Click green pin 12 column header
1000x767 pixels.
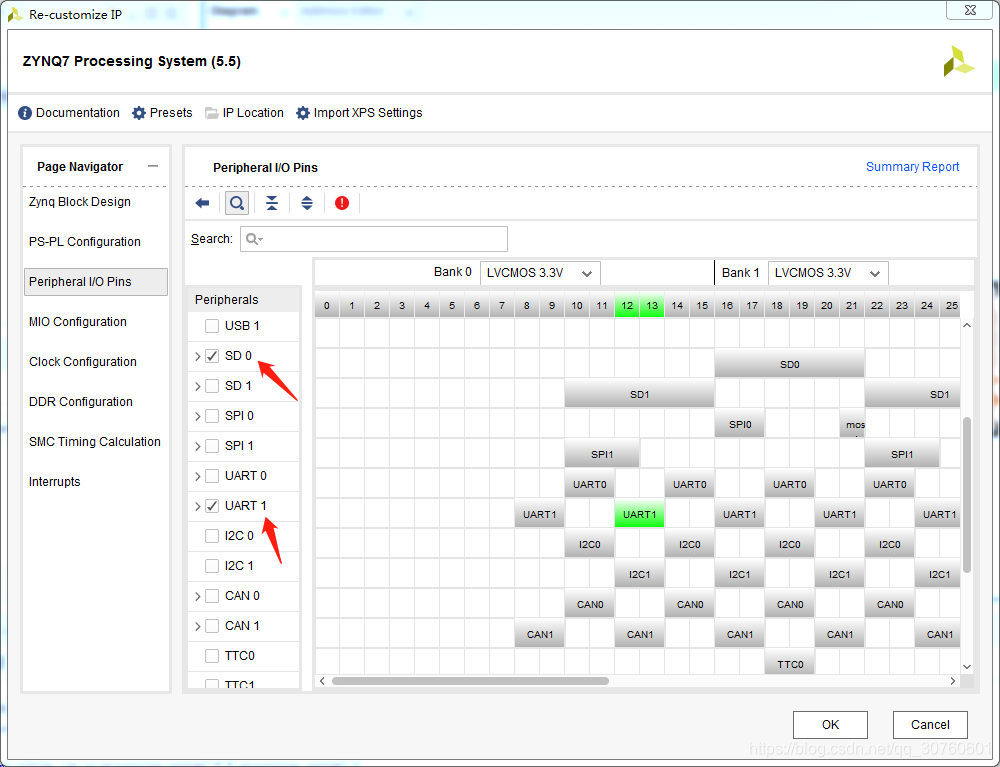click(627, 306)
